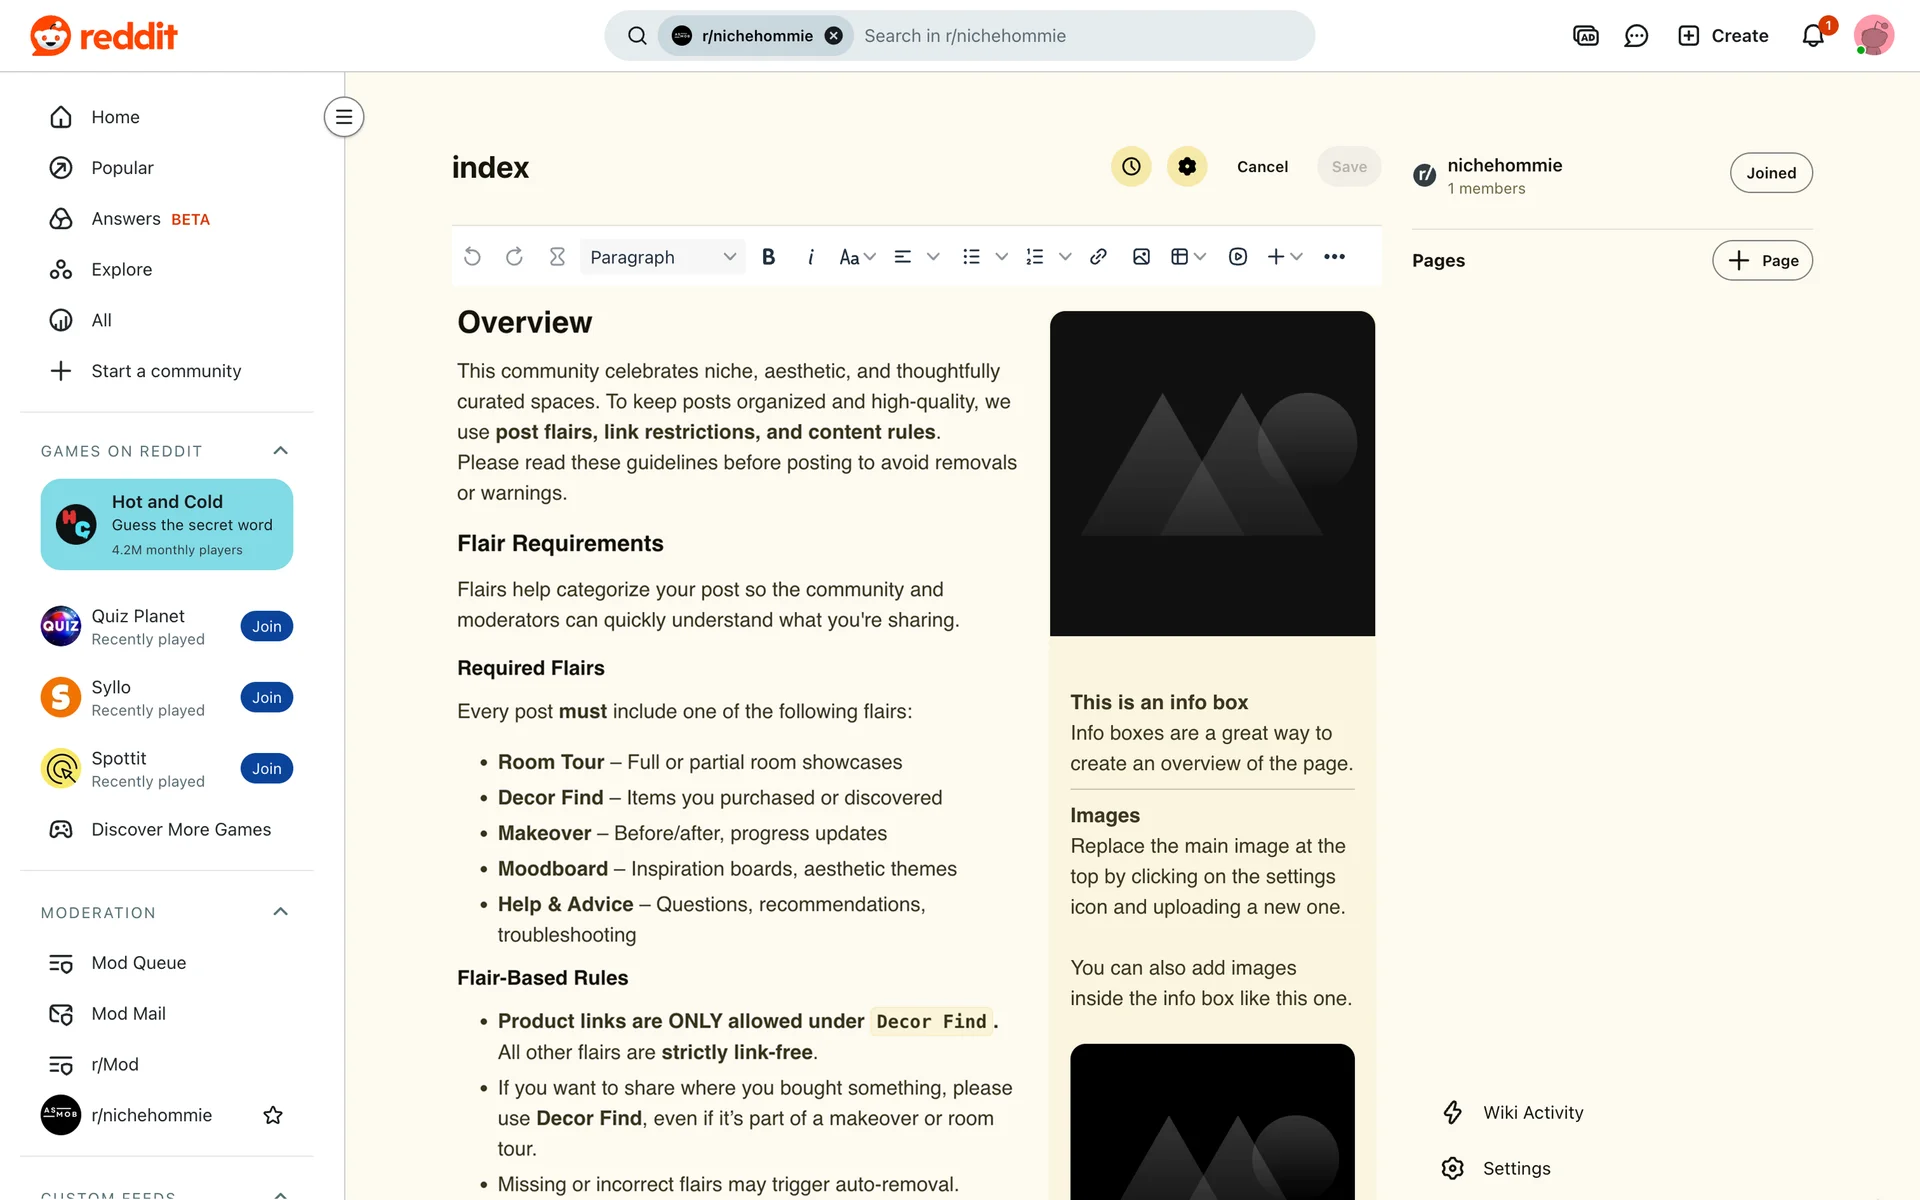Collapse the Moderation section
Image resolution: width=1920 pixels, height=1200 pixels.
(281, 912)
